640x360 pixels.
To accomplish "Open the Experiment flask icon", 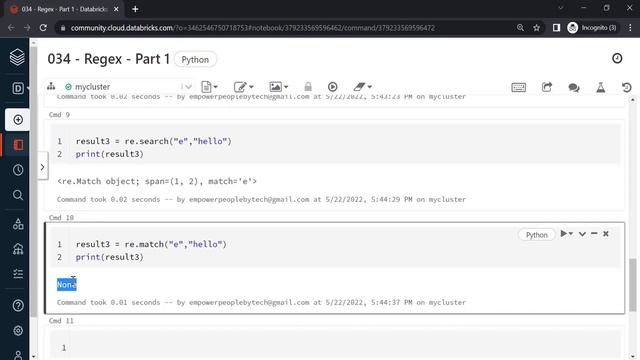I will [600, 87].
